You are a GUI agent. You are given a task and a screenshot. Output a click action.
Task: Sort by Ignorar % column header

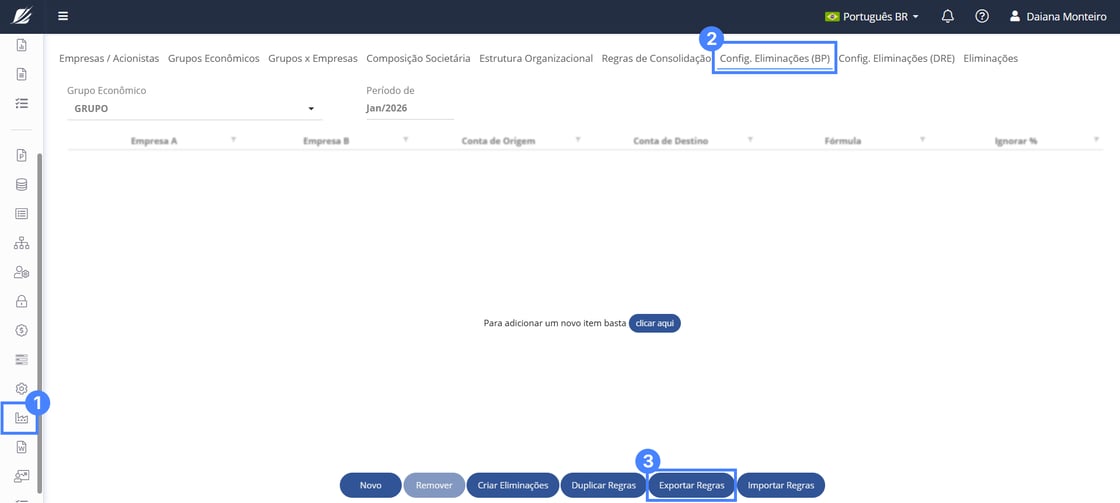(1016, 141)
